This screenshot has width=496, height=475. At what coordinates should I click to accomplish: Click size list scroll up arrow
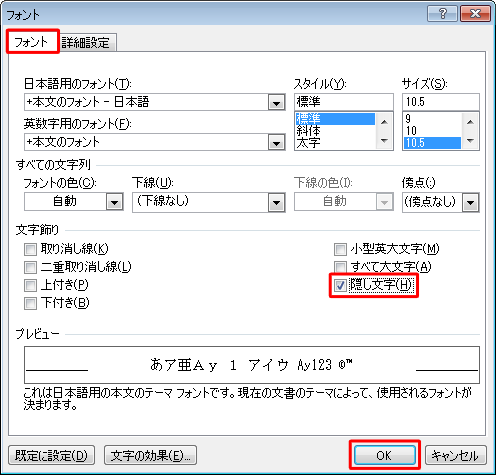(470, 122)
